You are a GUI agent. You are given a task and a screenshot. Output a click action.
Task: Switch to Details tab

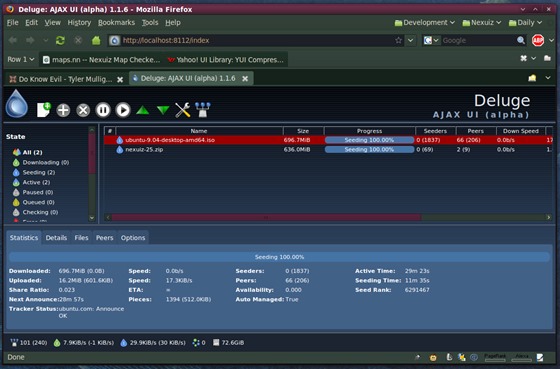point(56,238)
